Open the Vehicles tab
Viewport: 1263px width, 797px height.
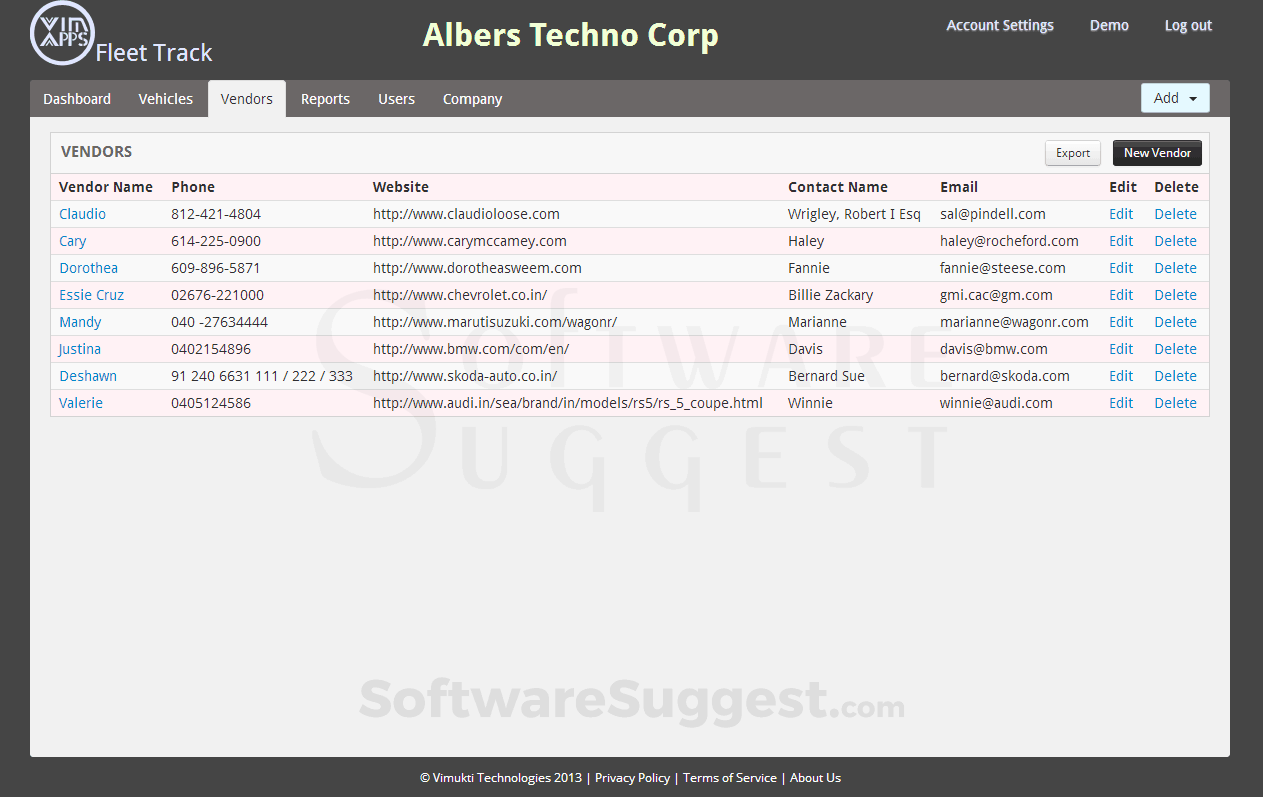coord(166,99)
